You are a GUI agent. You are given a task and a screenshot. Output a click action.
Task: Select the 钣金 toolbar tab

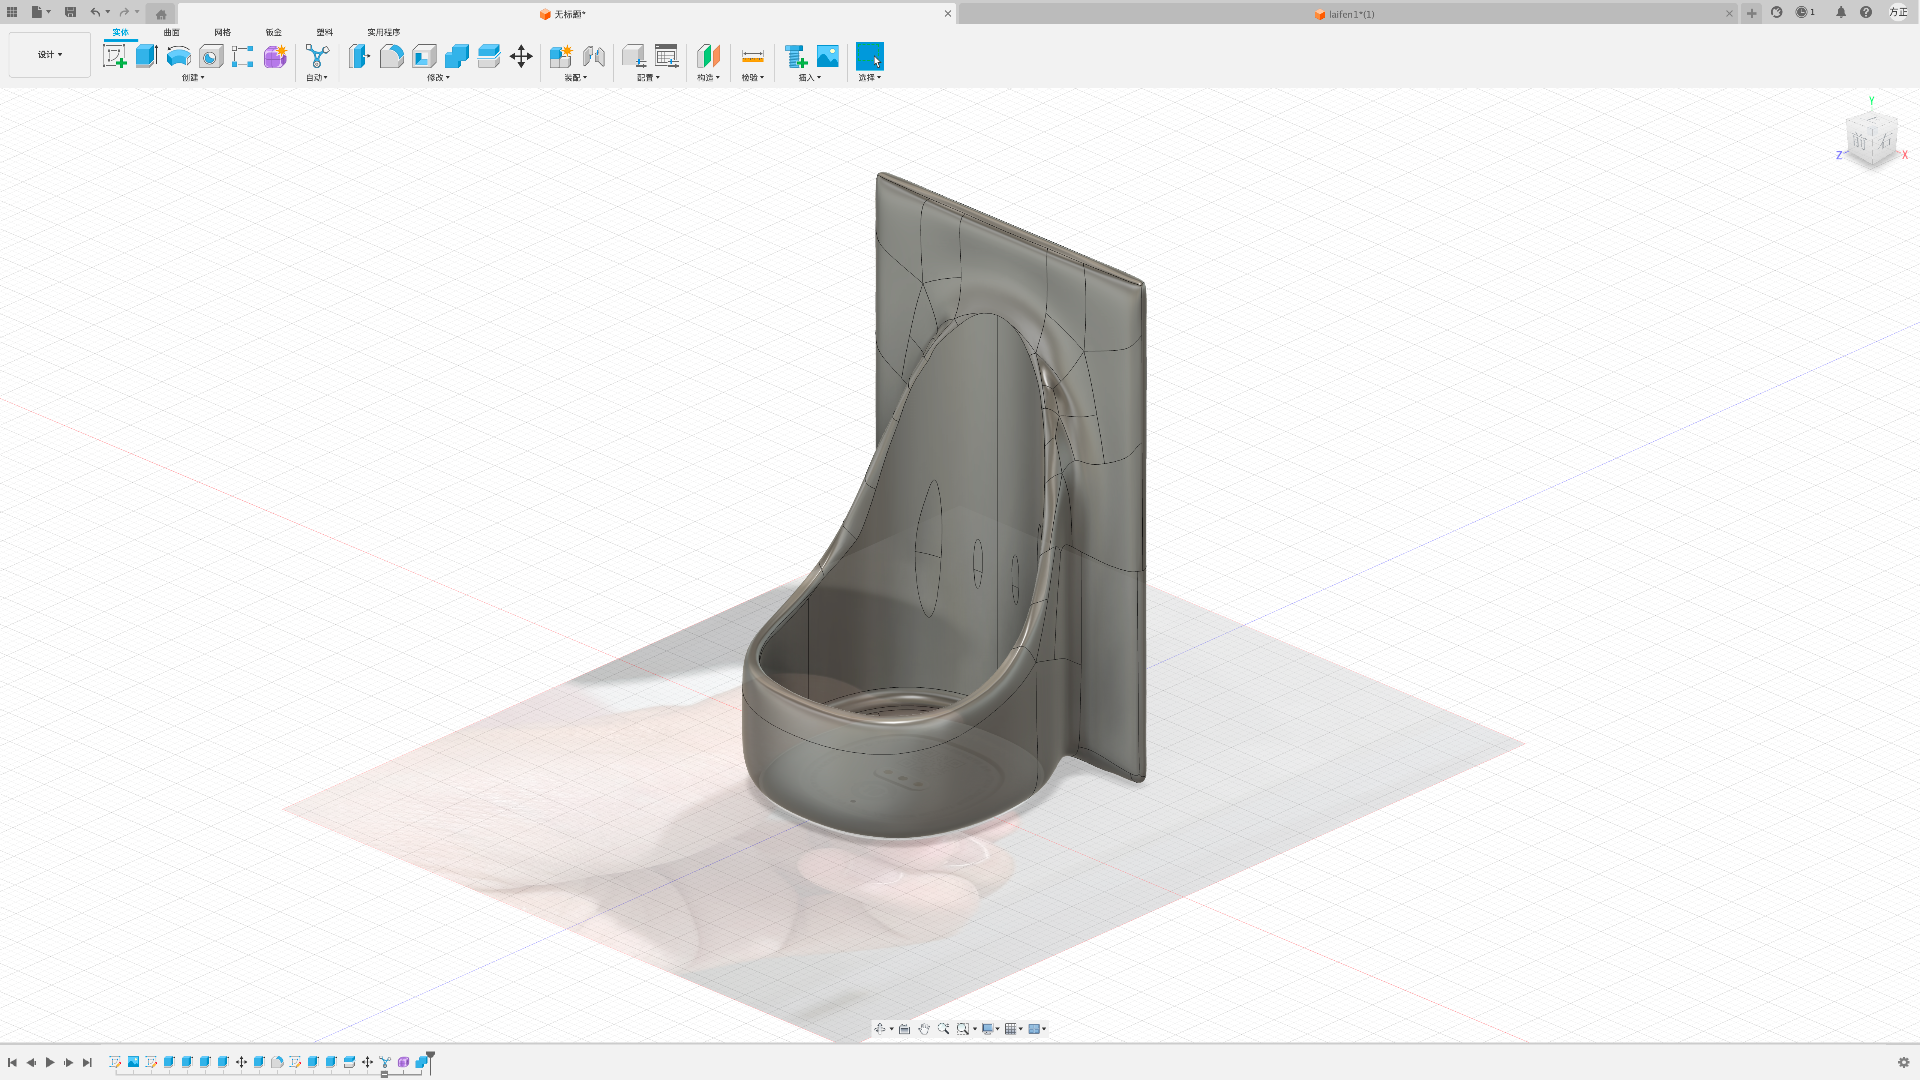pos(274,32)
